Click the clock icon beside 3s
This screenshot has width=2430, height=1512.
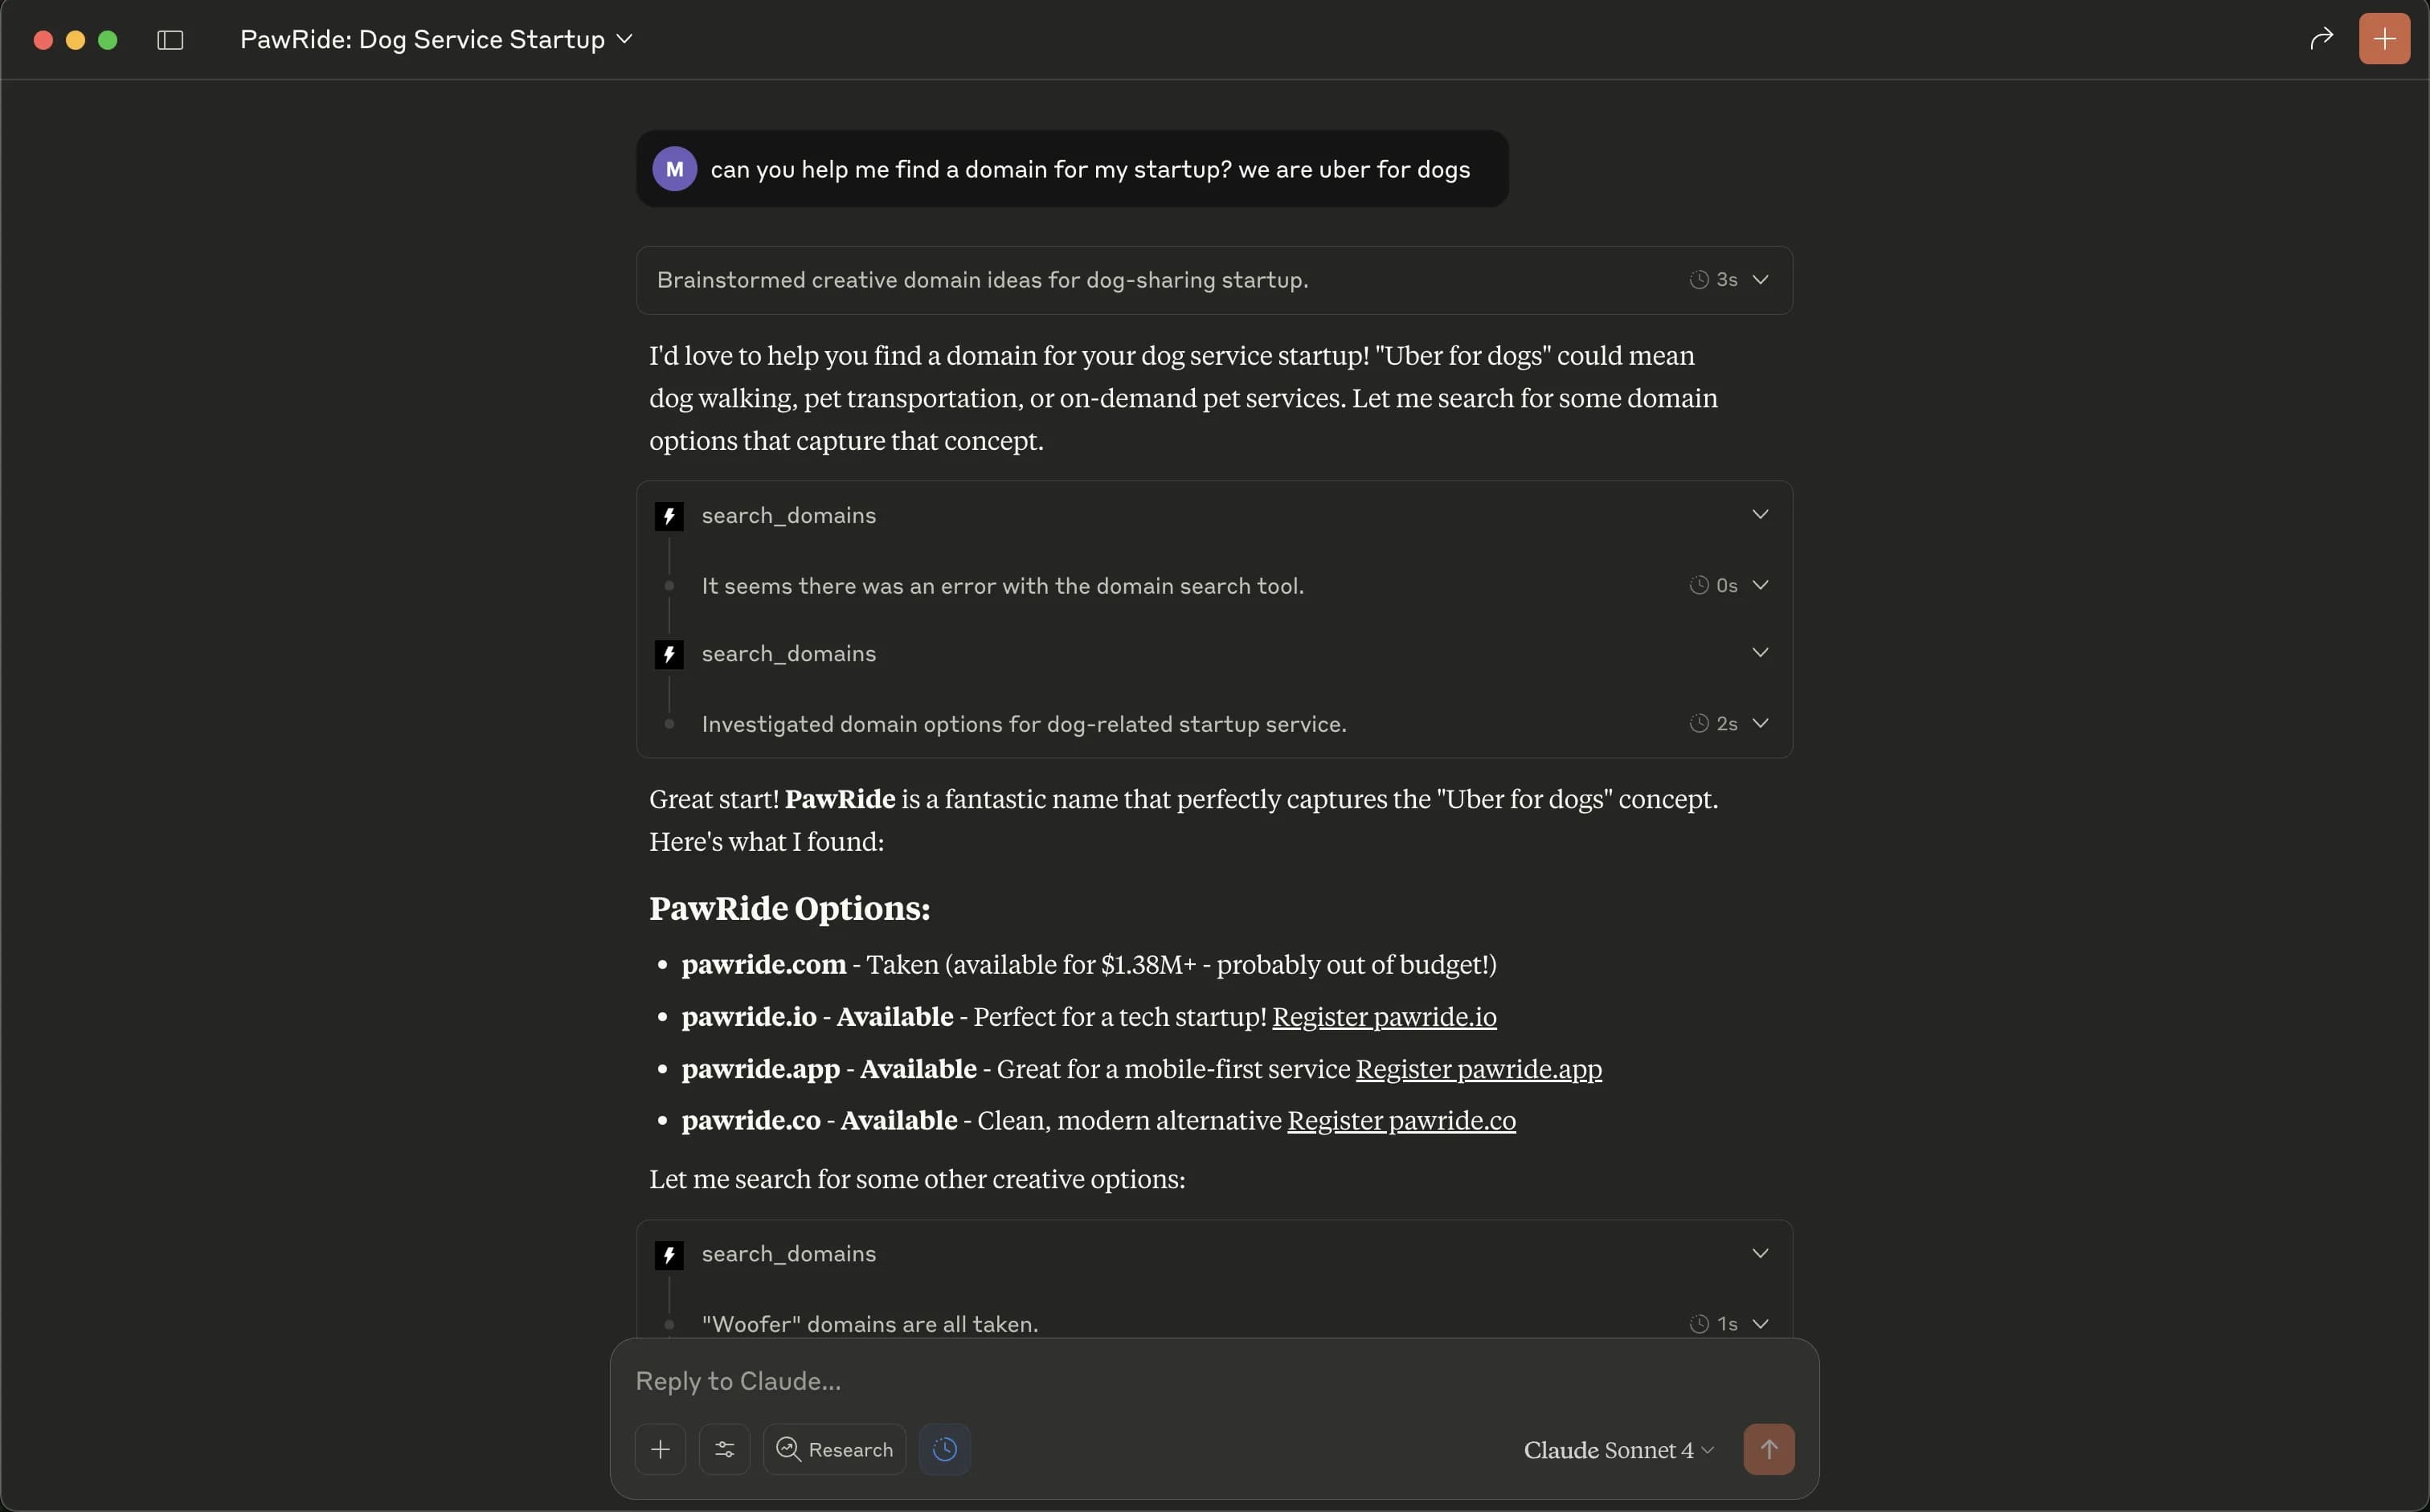(x=1698, y=280)
